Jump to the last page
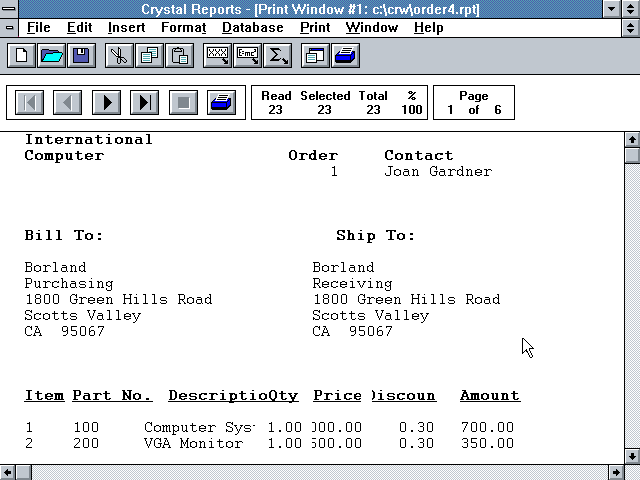The width and height of the screenshot is (640, 480). 144,102
